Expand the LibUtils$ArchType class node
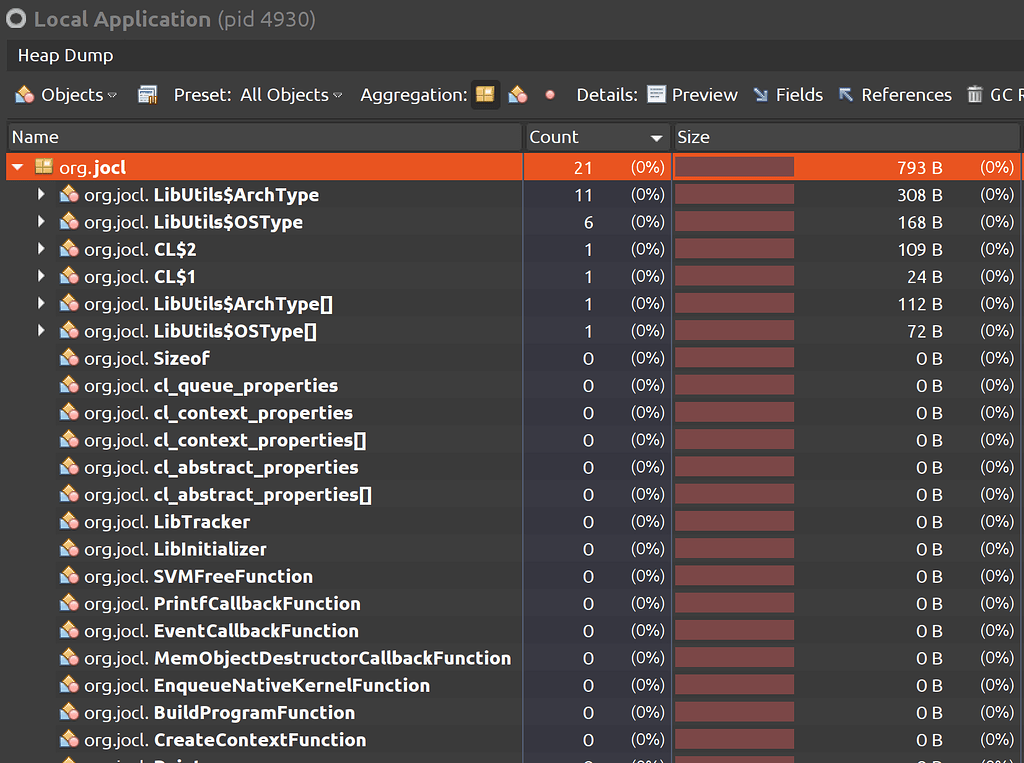 tap(41, 194)
